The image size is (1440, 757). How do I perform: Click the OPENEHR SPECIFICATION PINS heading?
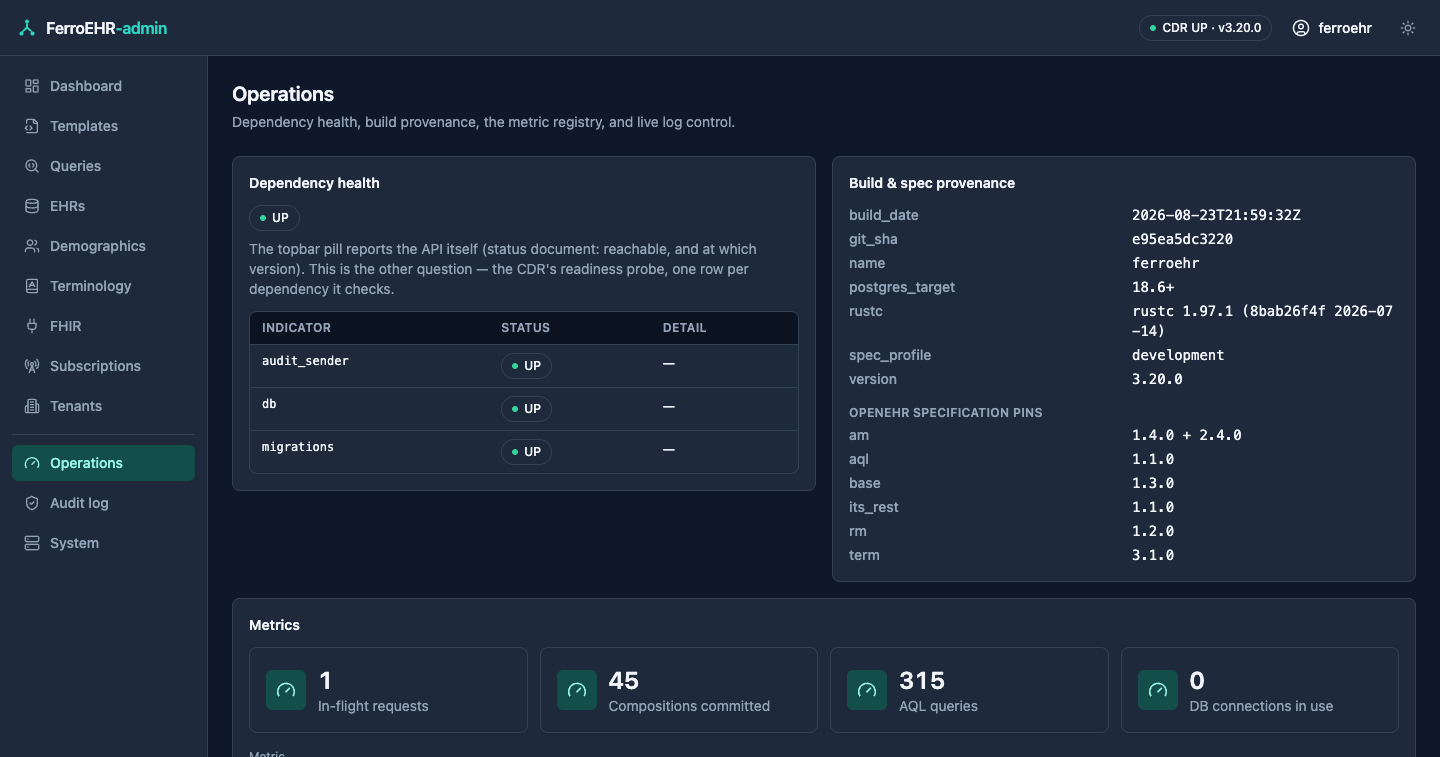click(946, 412)
